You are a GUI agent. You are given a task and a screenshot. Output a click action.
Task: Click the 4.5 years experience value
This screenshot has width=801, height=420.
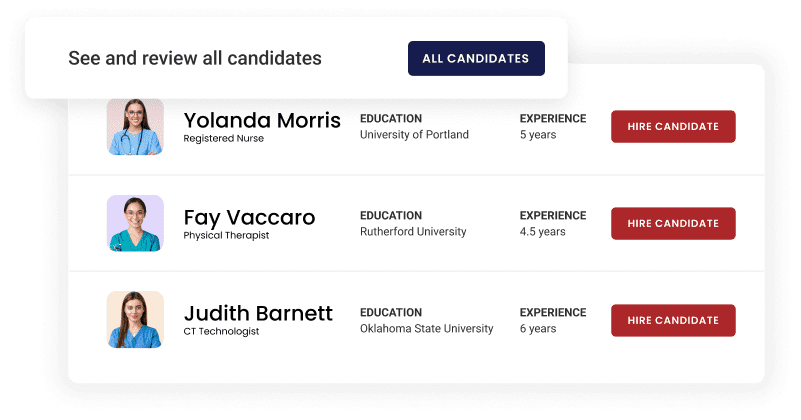point(542,232)
